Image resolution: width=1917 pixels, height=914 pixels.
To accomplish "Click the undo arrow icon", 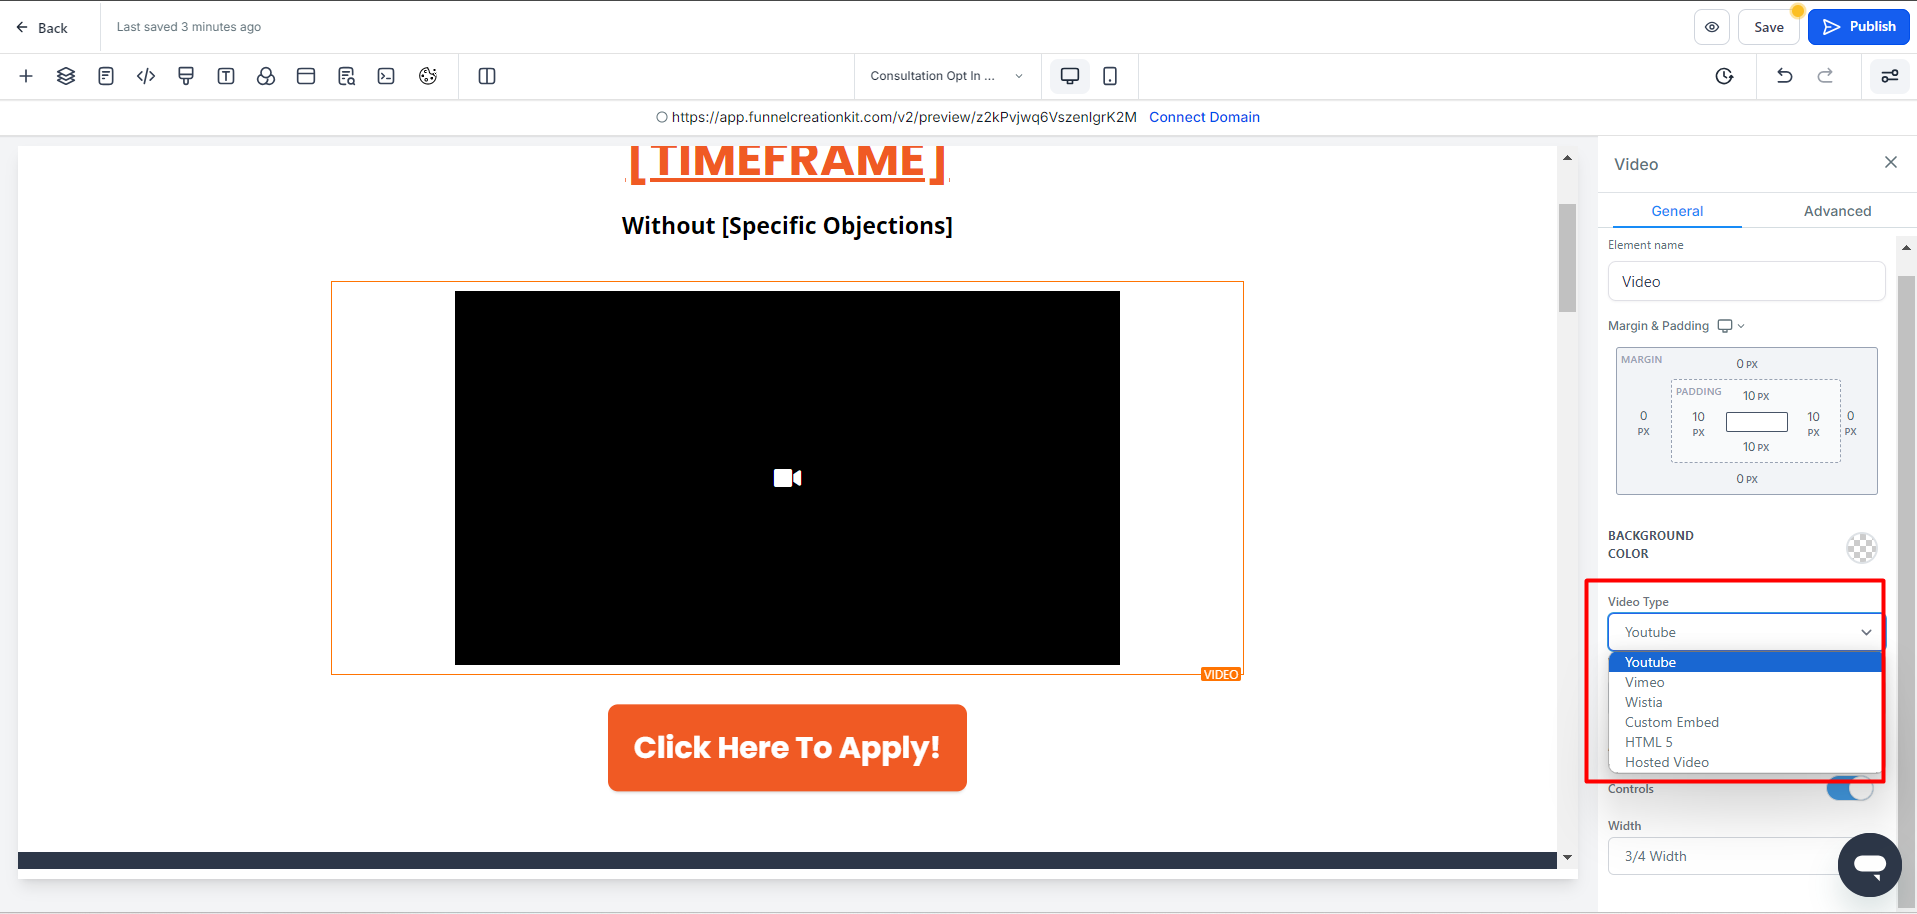I will click(x=1784, y=76).
